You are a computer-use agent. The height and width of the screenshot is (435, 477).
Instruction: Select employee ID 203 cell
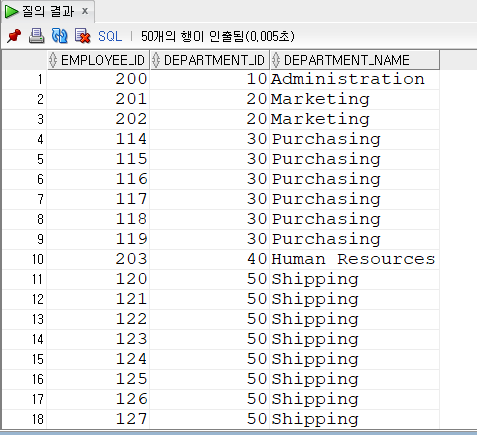coord(98,259)
